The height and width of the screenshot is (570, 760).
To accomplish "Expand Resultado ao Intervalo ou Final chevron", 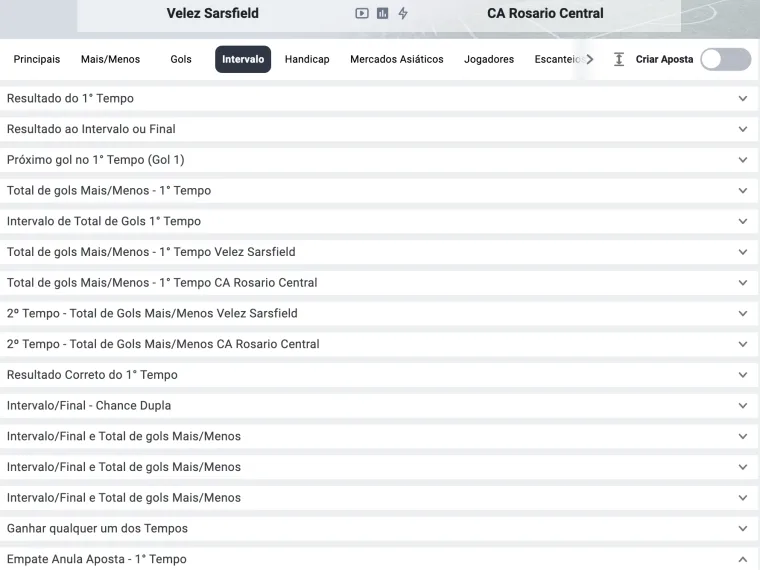I will [x=743, y=129].
